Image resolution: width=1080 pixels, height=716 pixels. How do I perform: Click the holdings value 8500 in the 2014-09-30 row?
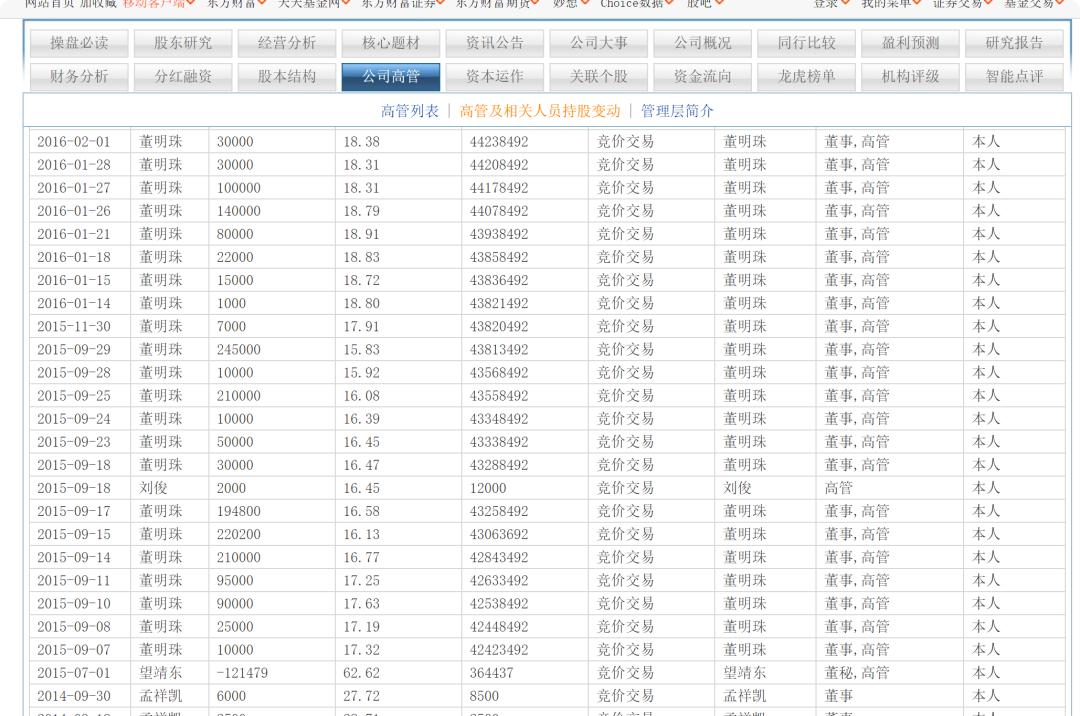coord(484,696)
